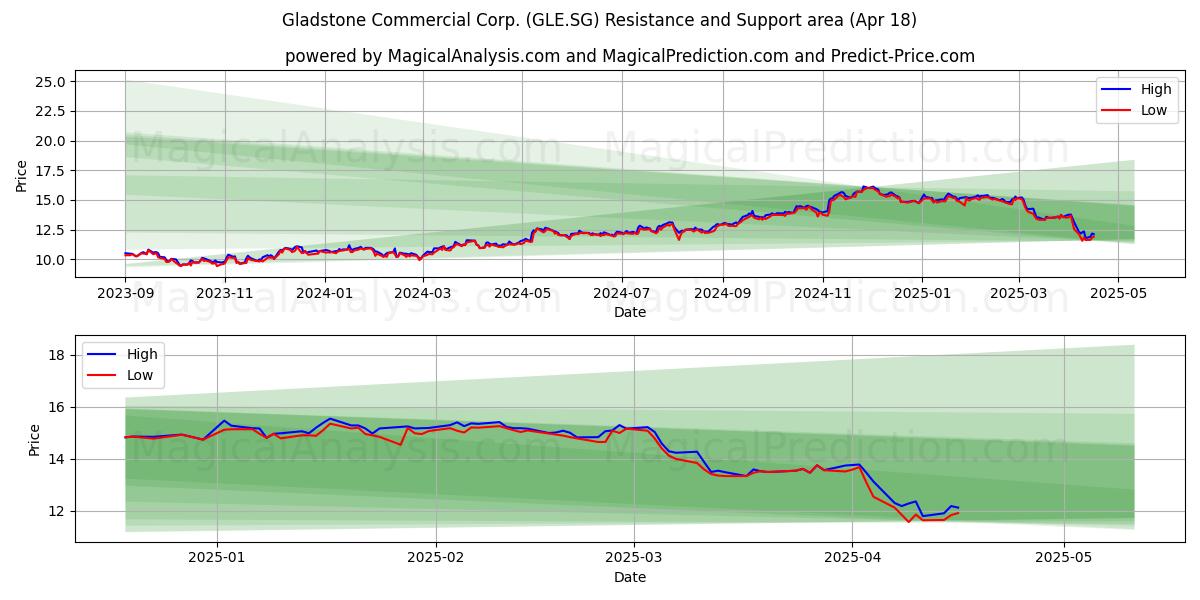Click the 2023-09 date tick label
Screen dimensions: 1200x600
pos(125,293)
